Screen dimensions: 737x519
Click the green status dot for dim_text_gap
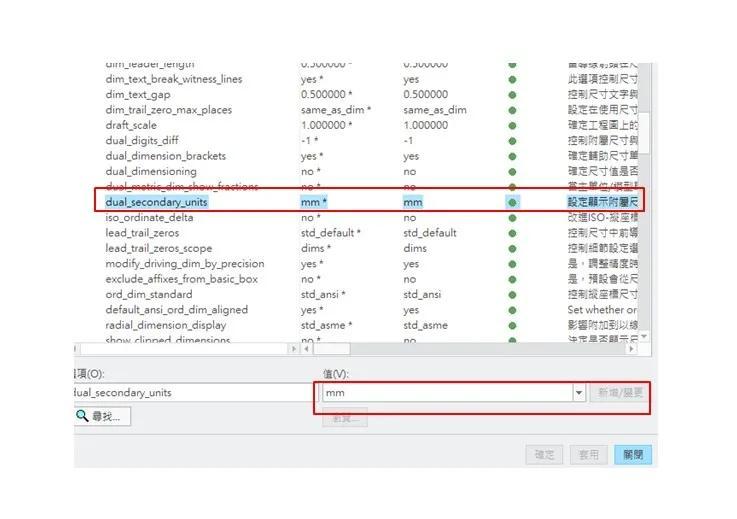[x=512, y=95]
